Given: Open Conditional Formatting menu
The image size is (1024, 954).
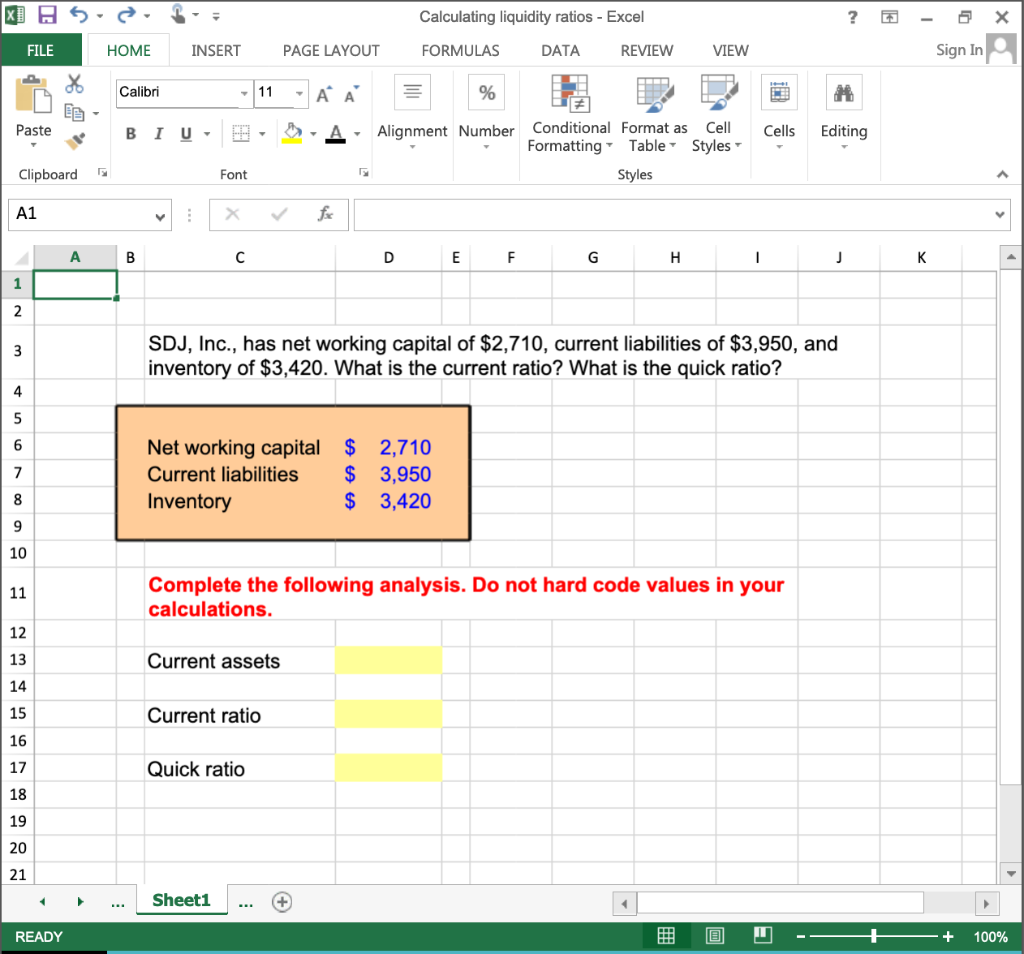Looking at the screenshot, I should click(569, 114).
